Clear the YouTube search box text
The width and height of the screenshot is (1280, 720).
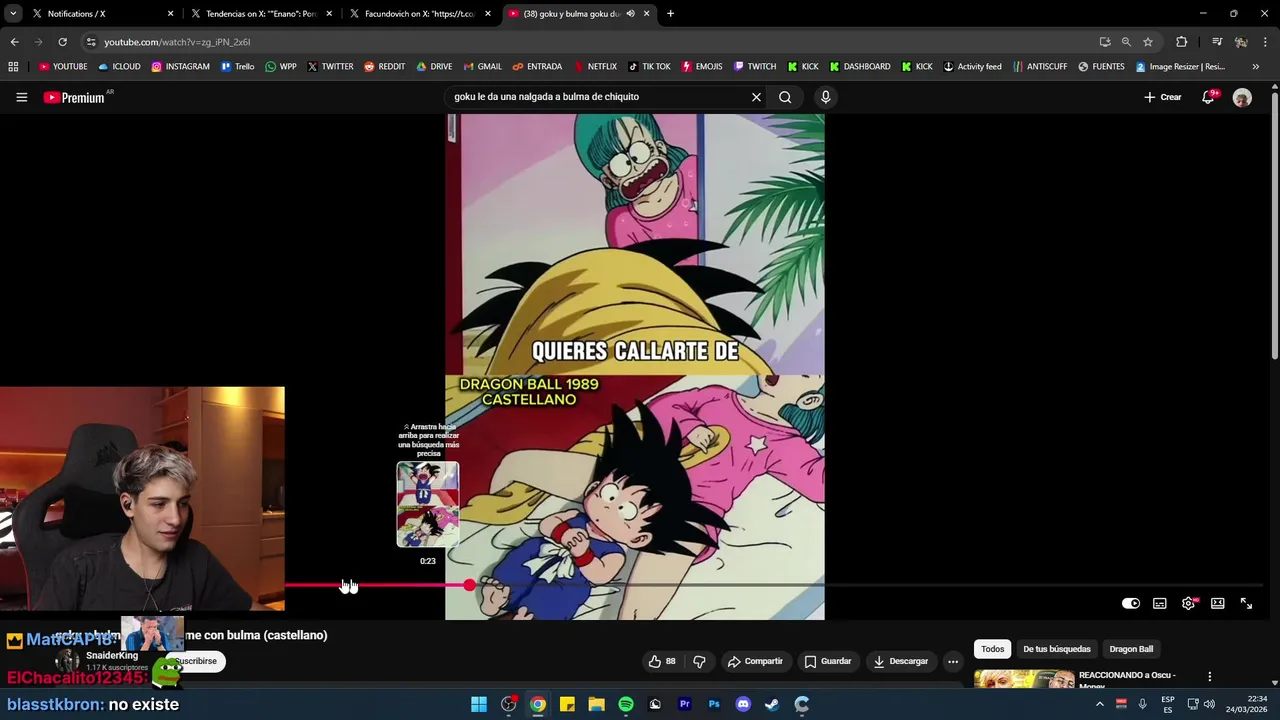[756, 97]
